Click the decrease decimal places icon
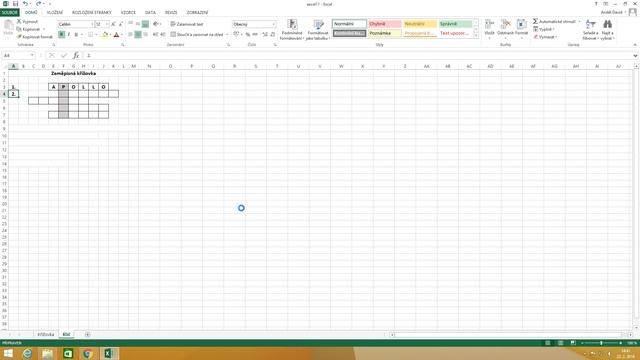Screen dimensions: 640x360 pos(272,35)
